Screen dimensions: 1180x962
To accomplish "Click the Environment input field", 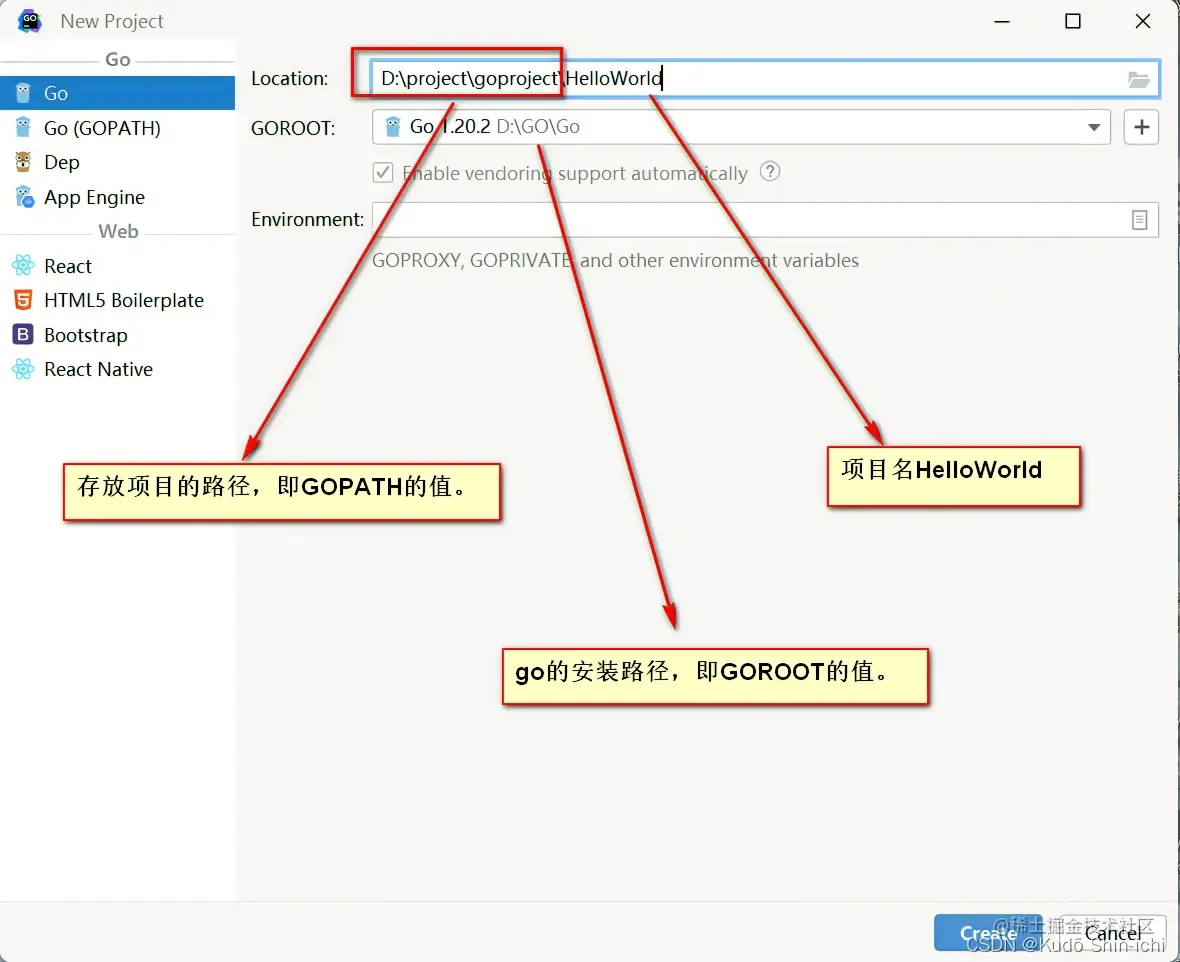I will (765, 220).
